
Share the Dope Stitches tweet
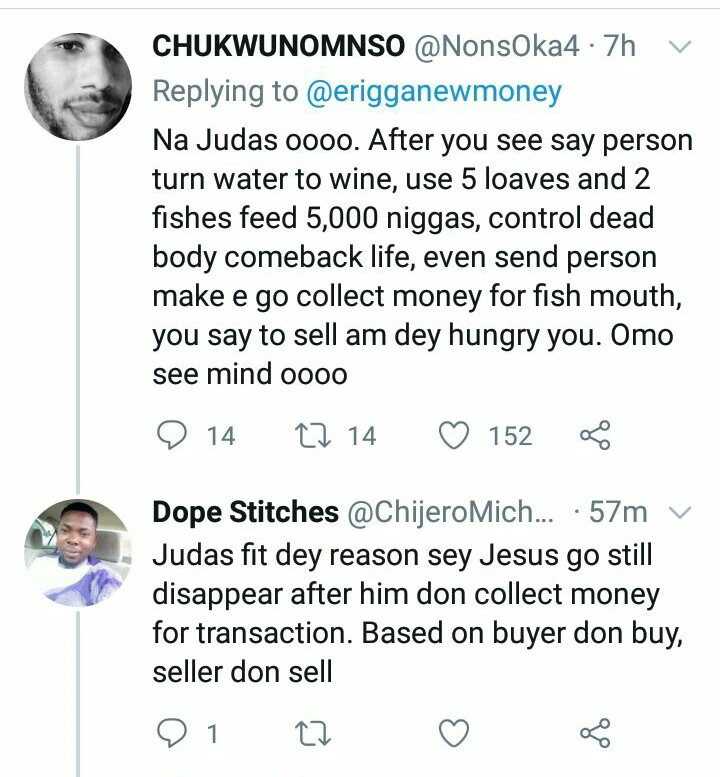point(594,734)
